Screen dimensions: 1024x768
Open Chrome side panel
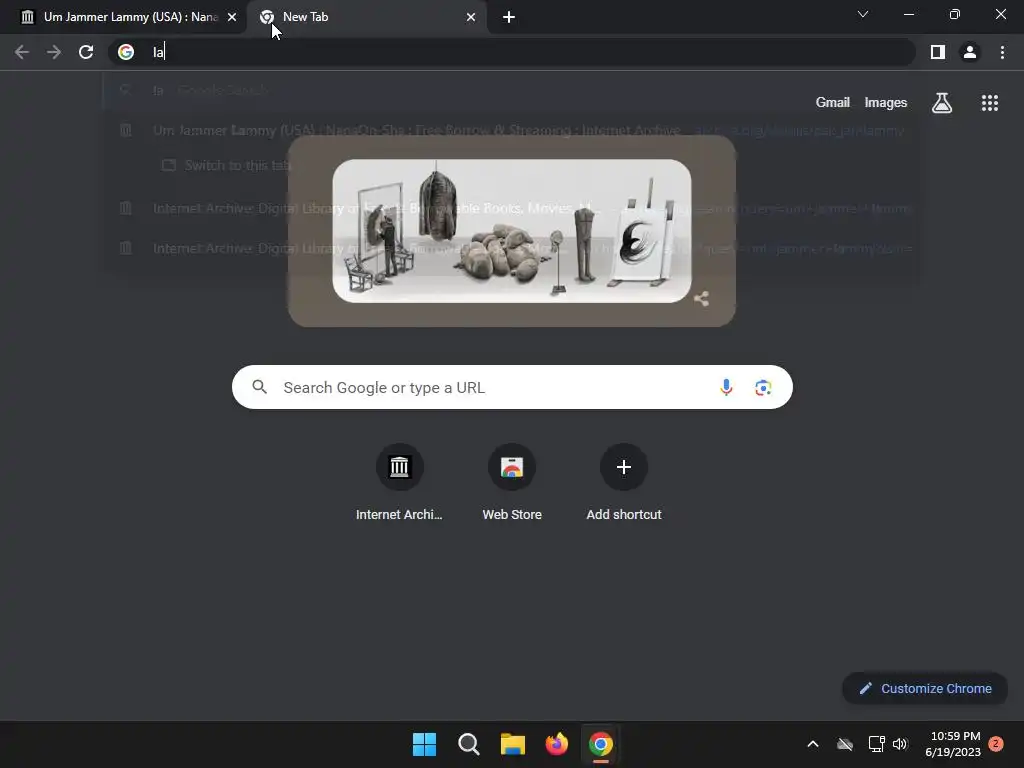[938, 52]
